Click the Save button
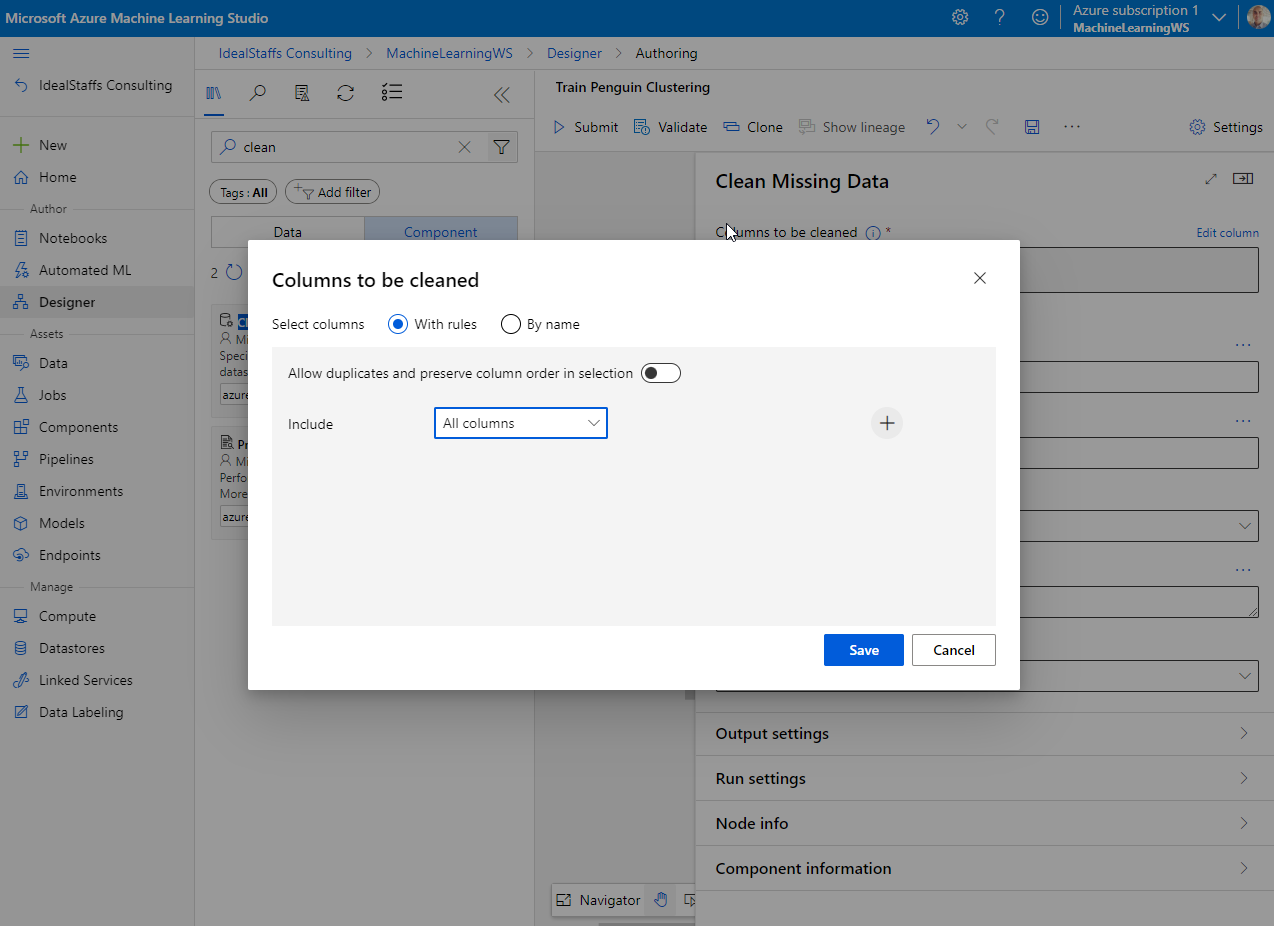The image size is (1274, 926). tap(863, 650)
